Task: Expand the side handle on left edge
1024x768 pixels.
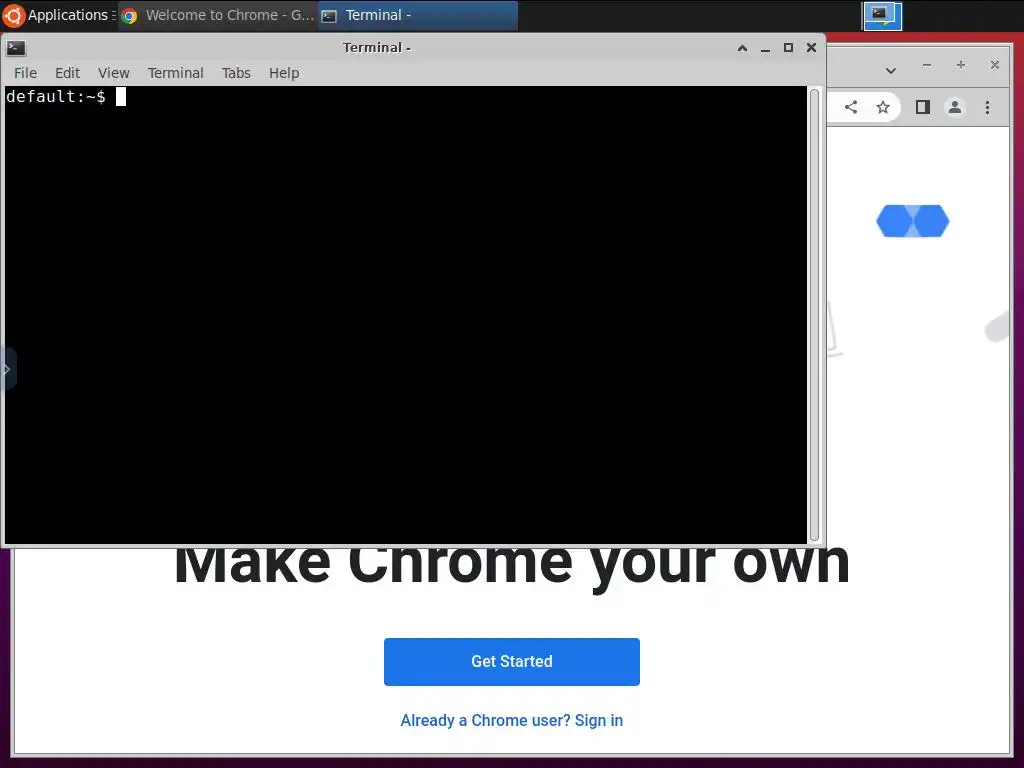Action: [7, 370]
